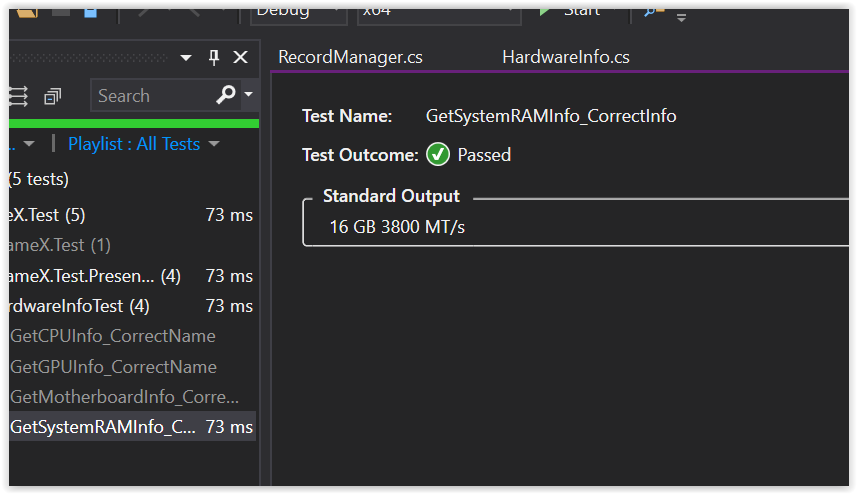Switch to the HardwareInfo.cs tab
Viewport: 857px width, 494px height.
pyautogui.click(x=565, y=57)
